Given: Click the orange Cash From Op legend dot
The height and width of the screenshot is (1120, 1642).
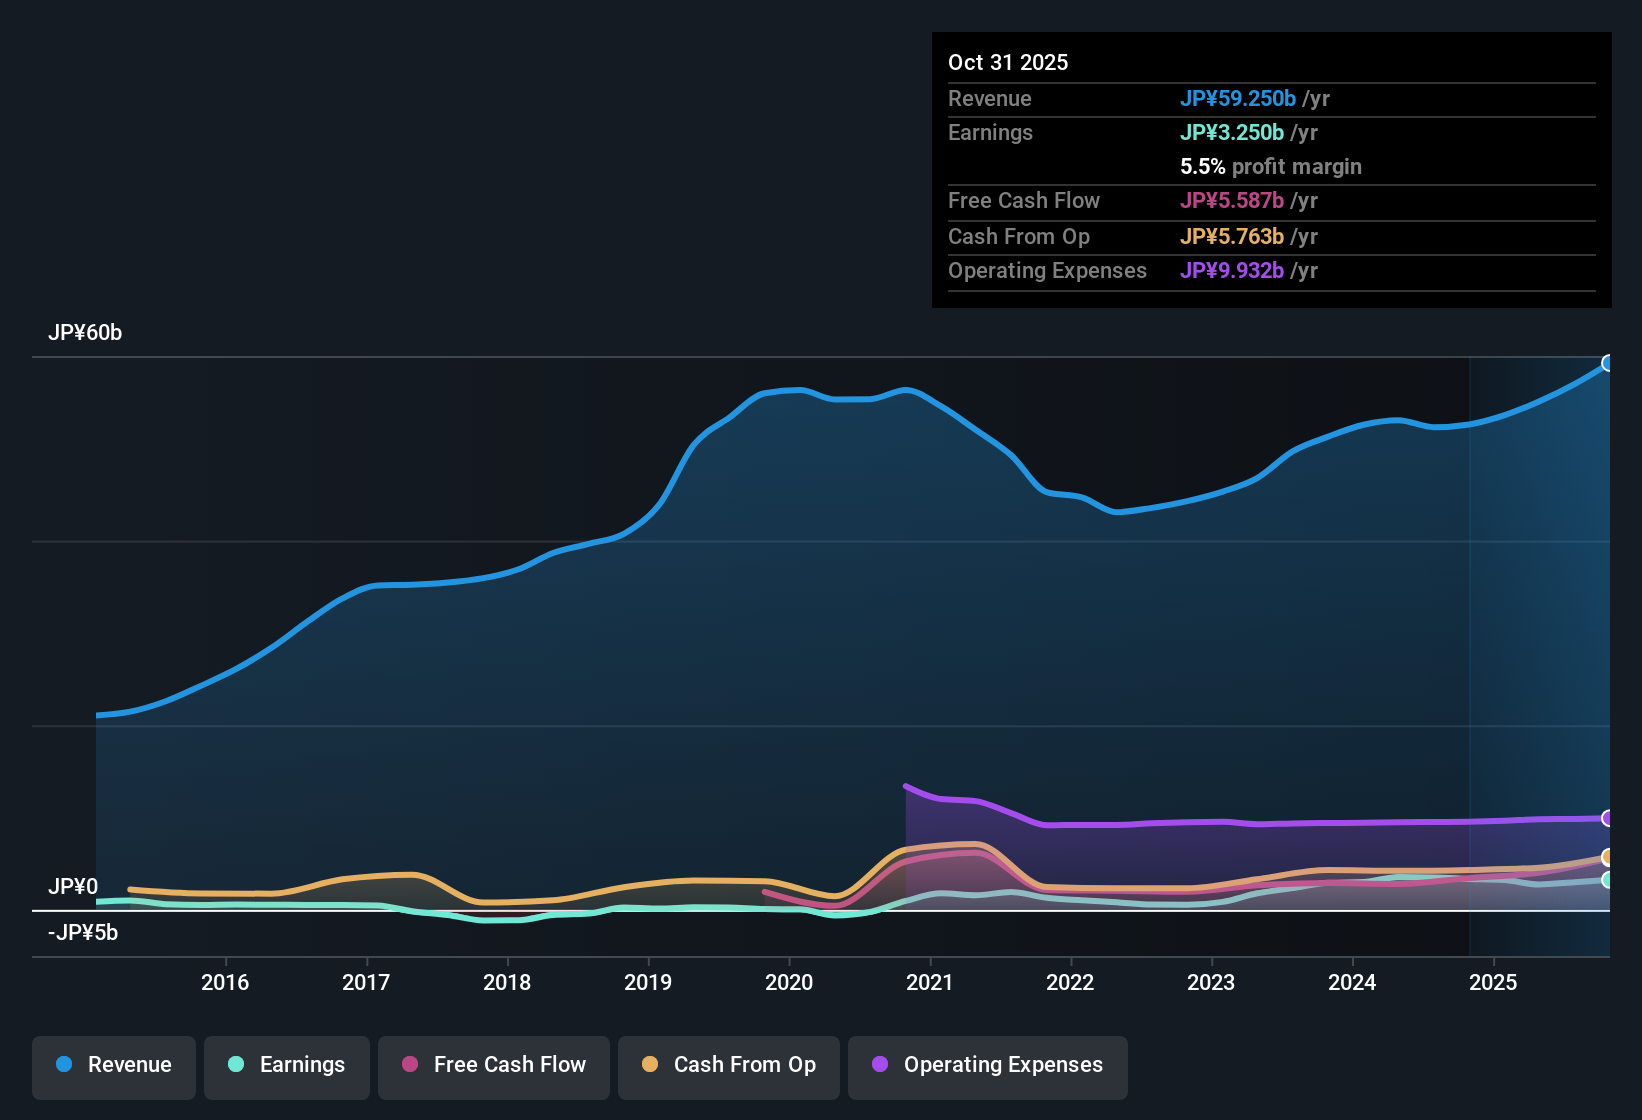Looking at the screenshot, I should click(649, 1066).
